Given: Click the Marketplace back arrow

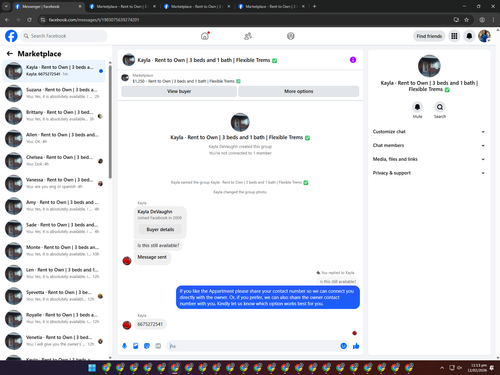Looking at the screenshot, I should pos(10,54).
